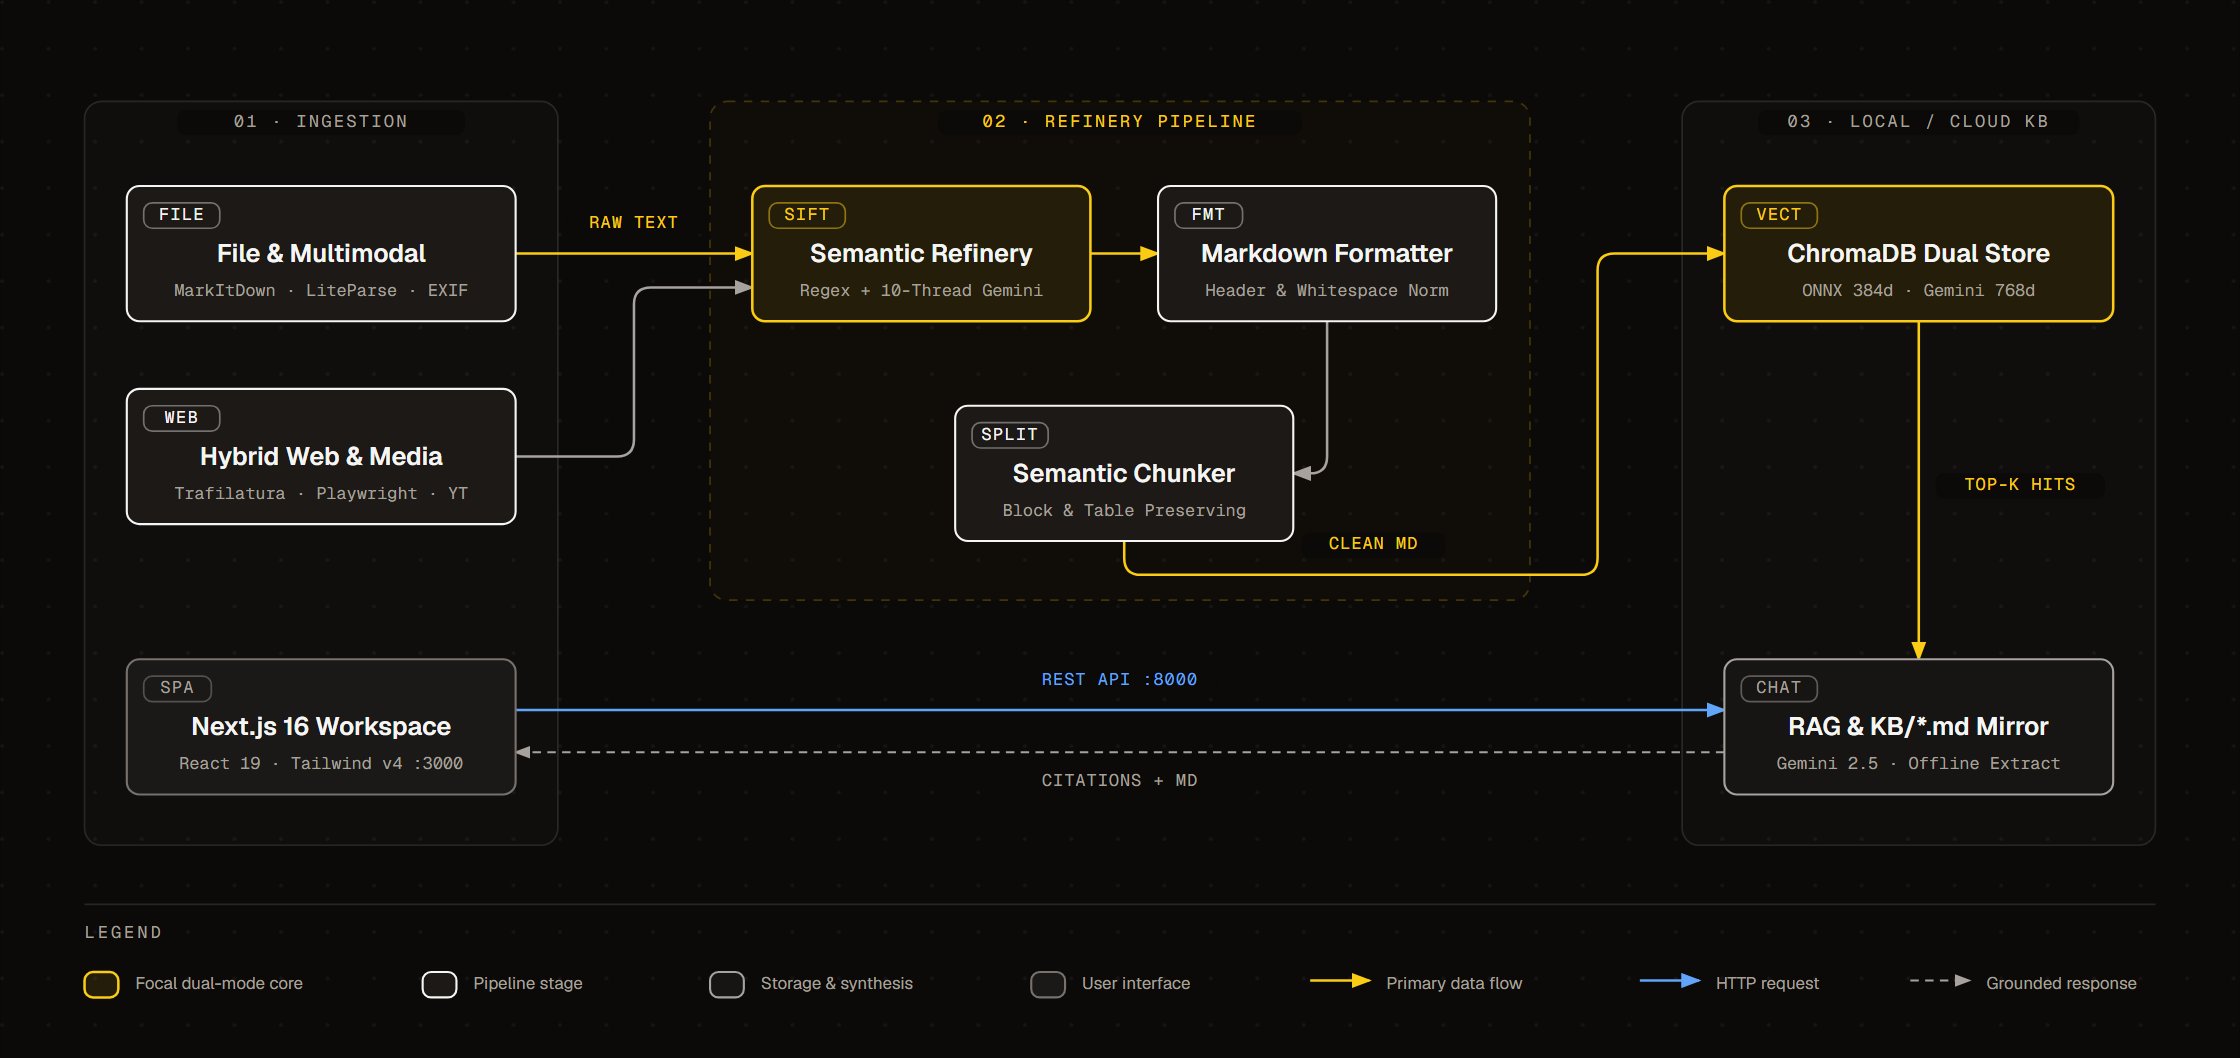The image size is (2240, 1058).
Task: Click the "TOP-K HITS" edge label
Action: click(x=2020, y=485)
